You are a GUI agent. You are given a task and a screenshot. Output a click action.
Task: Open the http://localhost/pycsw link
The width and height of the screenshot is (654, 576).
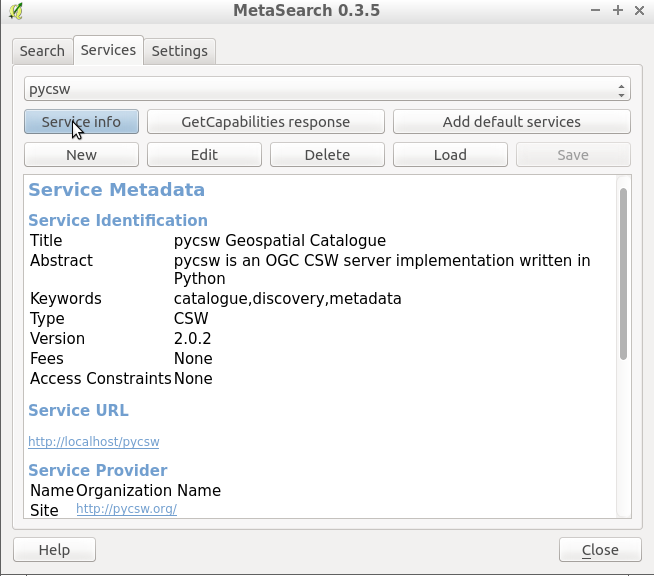[x=94, y=442]
